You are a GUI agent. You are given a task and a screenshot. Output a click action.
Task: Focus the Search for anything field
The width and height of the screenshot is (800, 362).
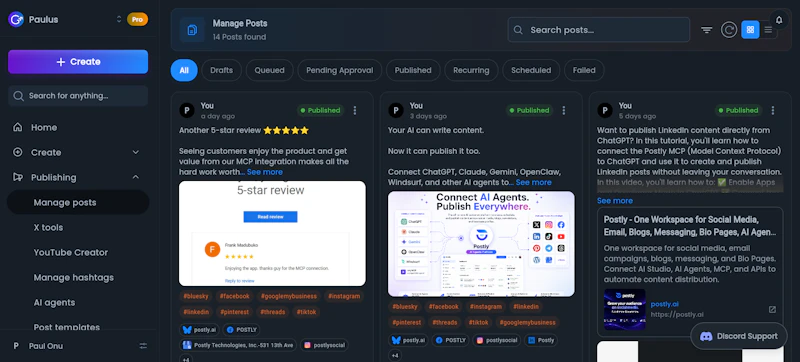point(78,96)
